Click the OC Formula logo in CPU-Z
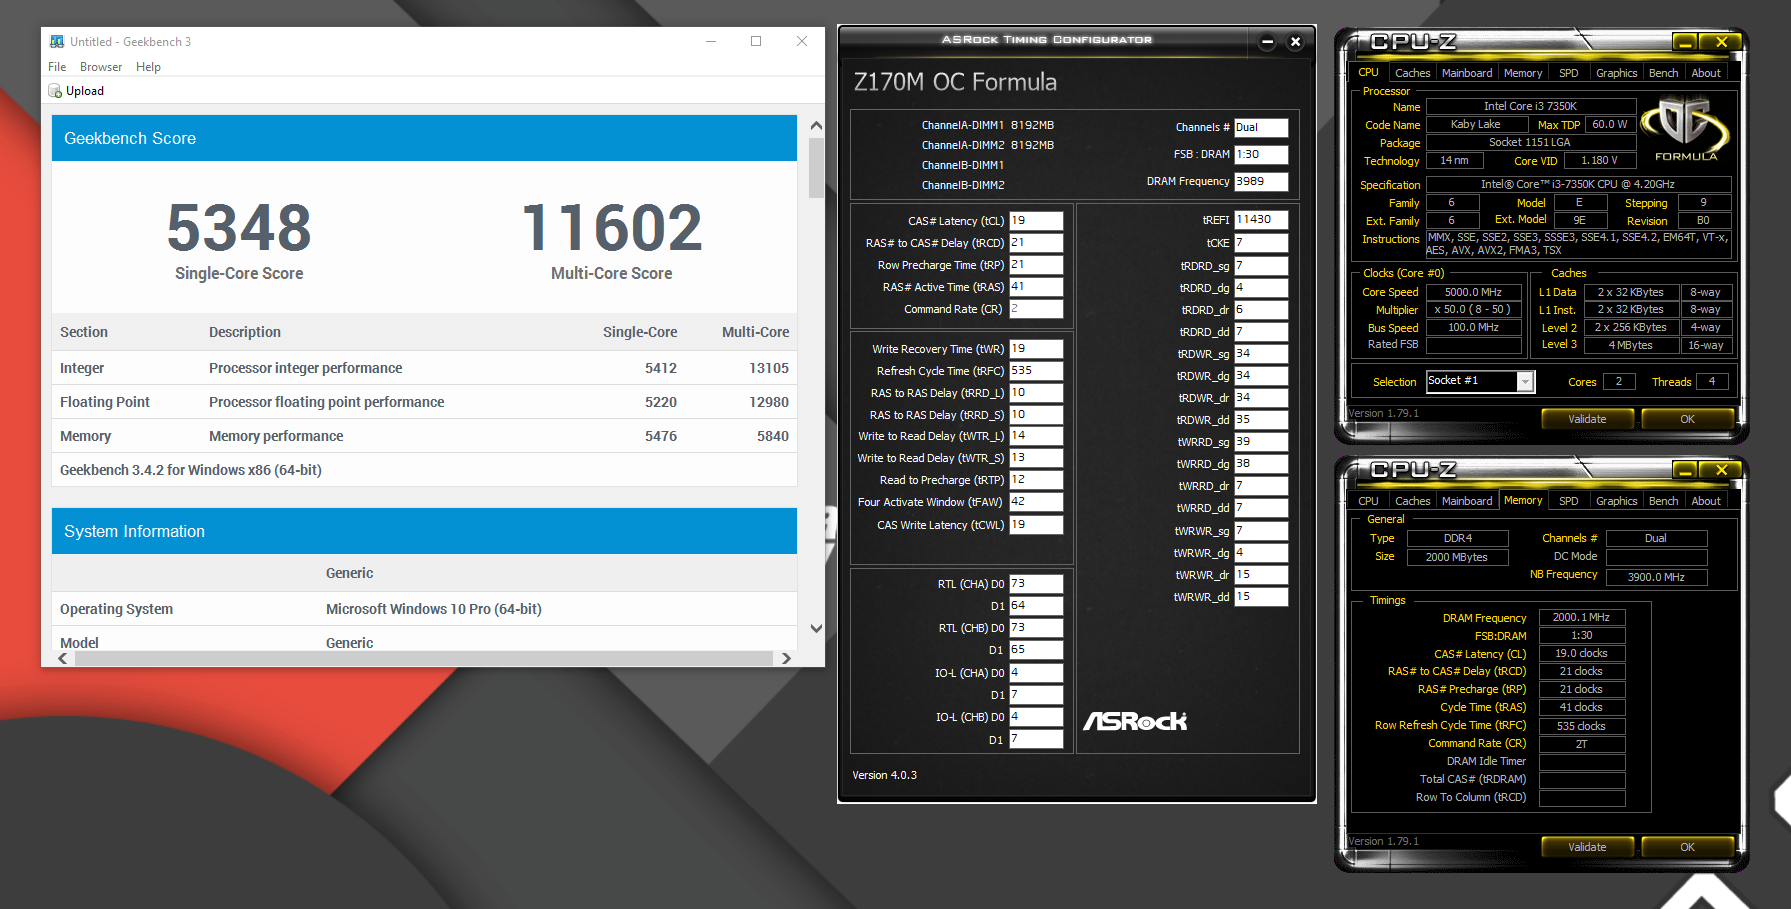Viewport: 1791px width, 909px height. tap(1686, 128)
